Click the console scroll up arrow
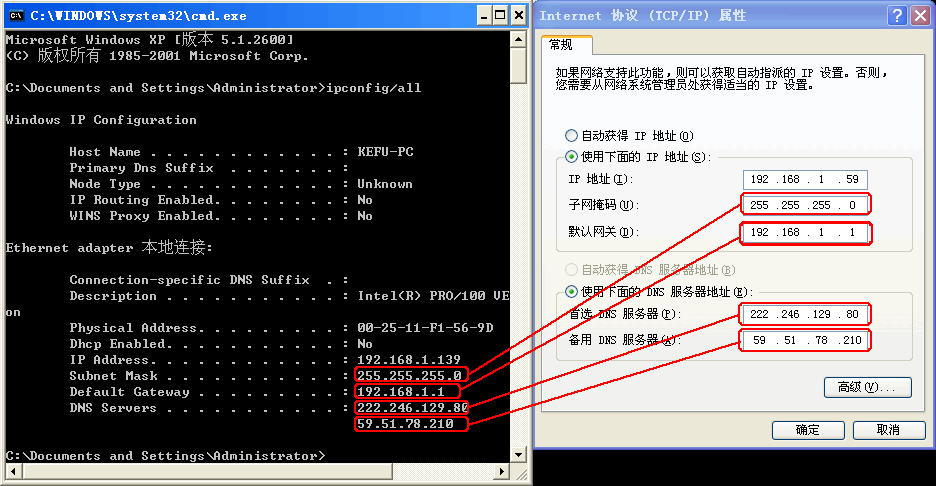936x486 pixels. (518, 40)
